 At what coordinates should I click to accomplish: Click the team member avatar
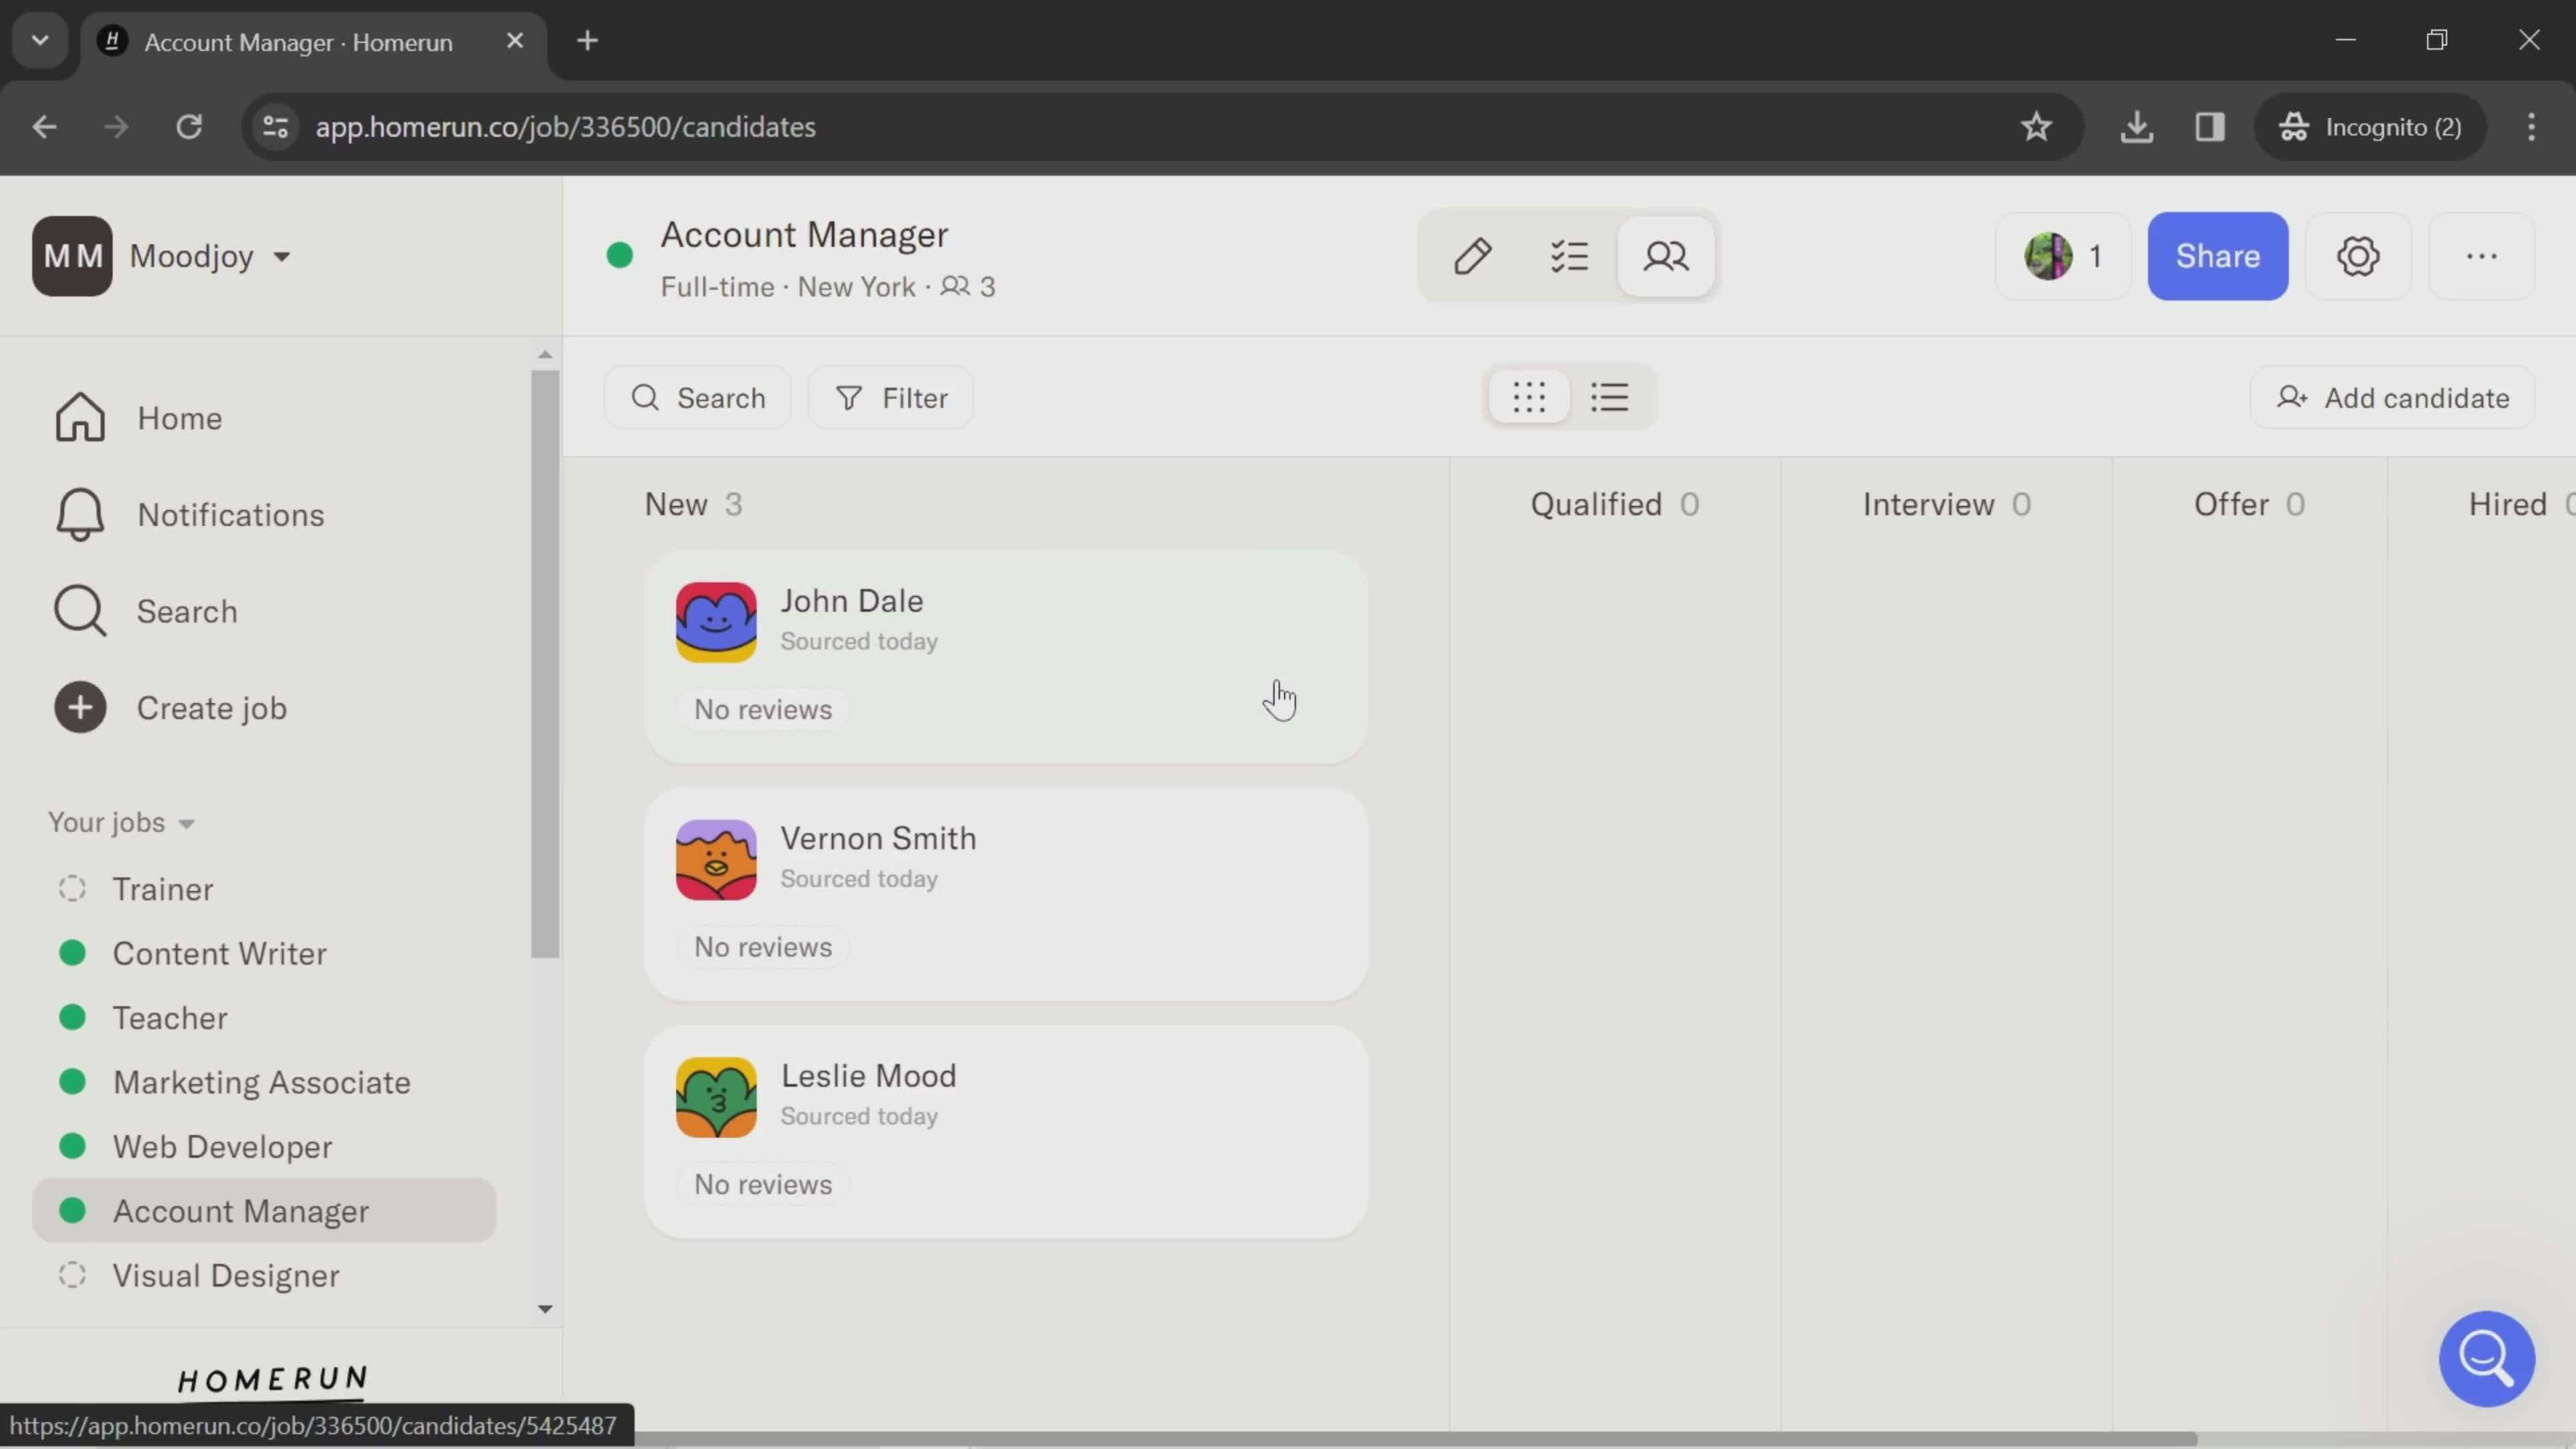coord(2048,256)
